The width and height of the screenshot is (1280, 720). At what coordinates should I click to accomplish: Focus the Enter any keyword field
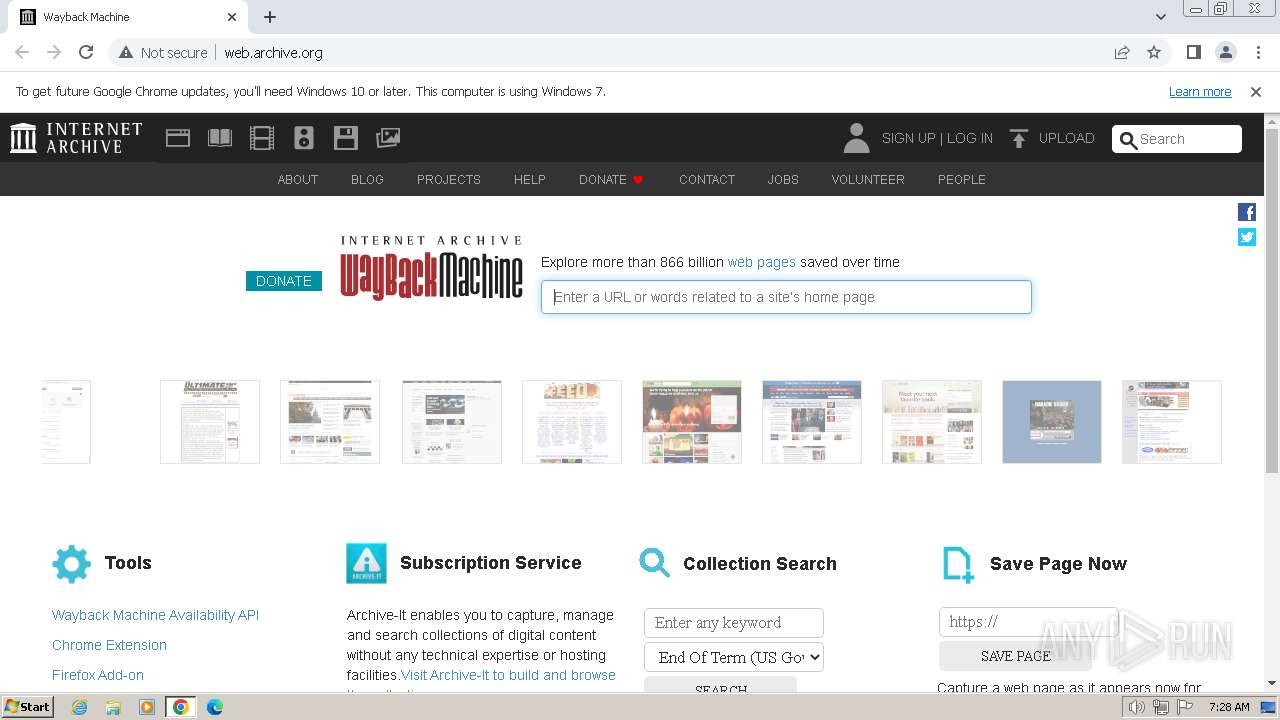coord(734,623)
